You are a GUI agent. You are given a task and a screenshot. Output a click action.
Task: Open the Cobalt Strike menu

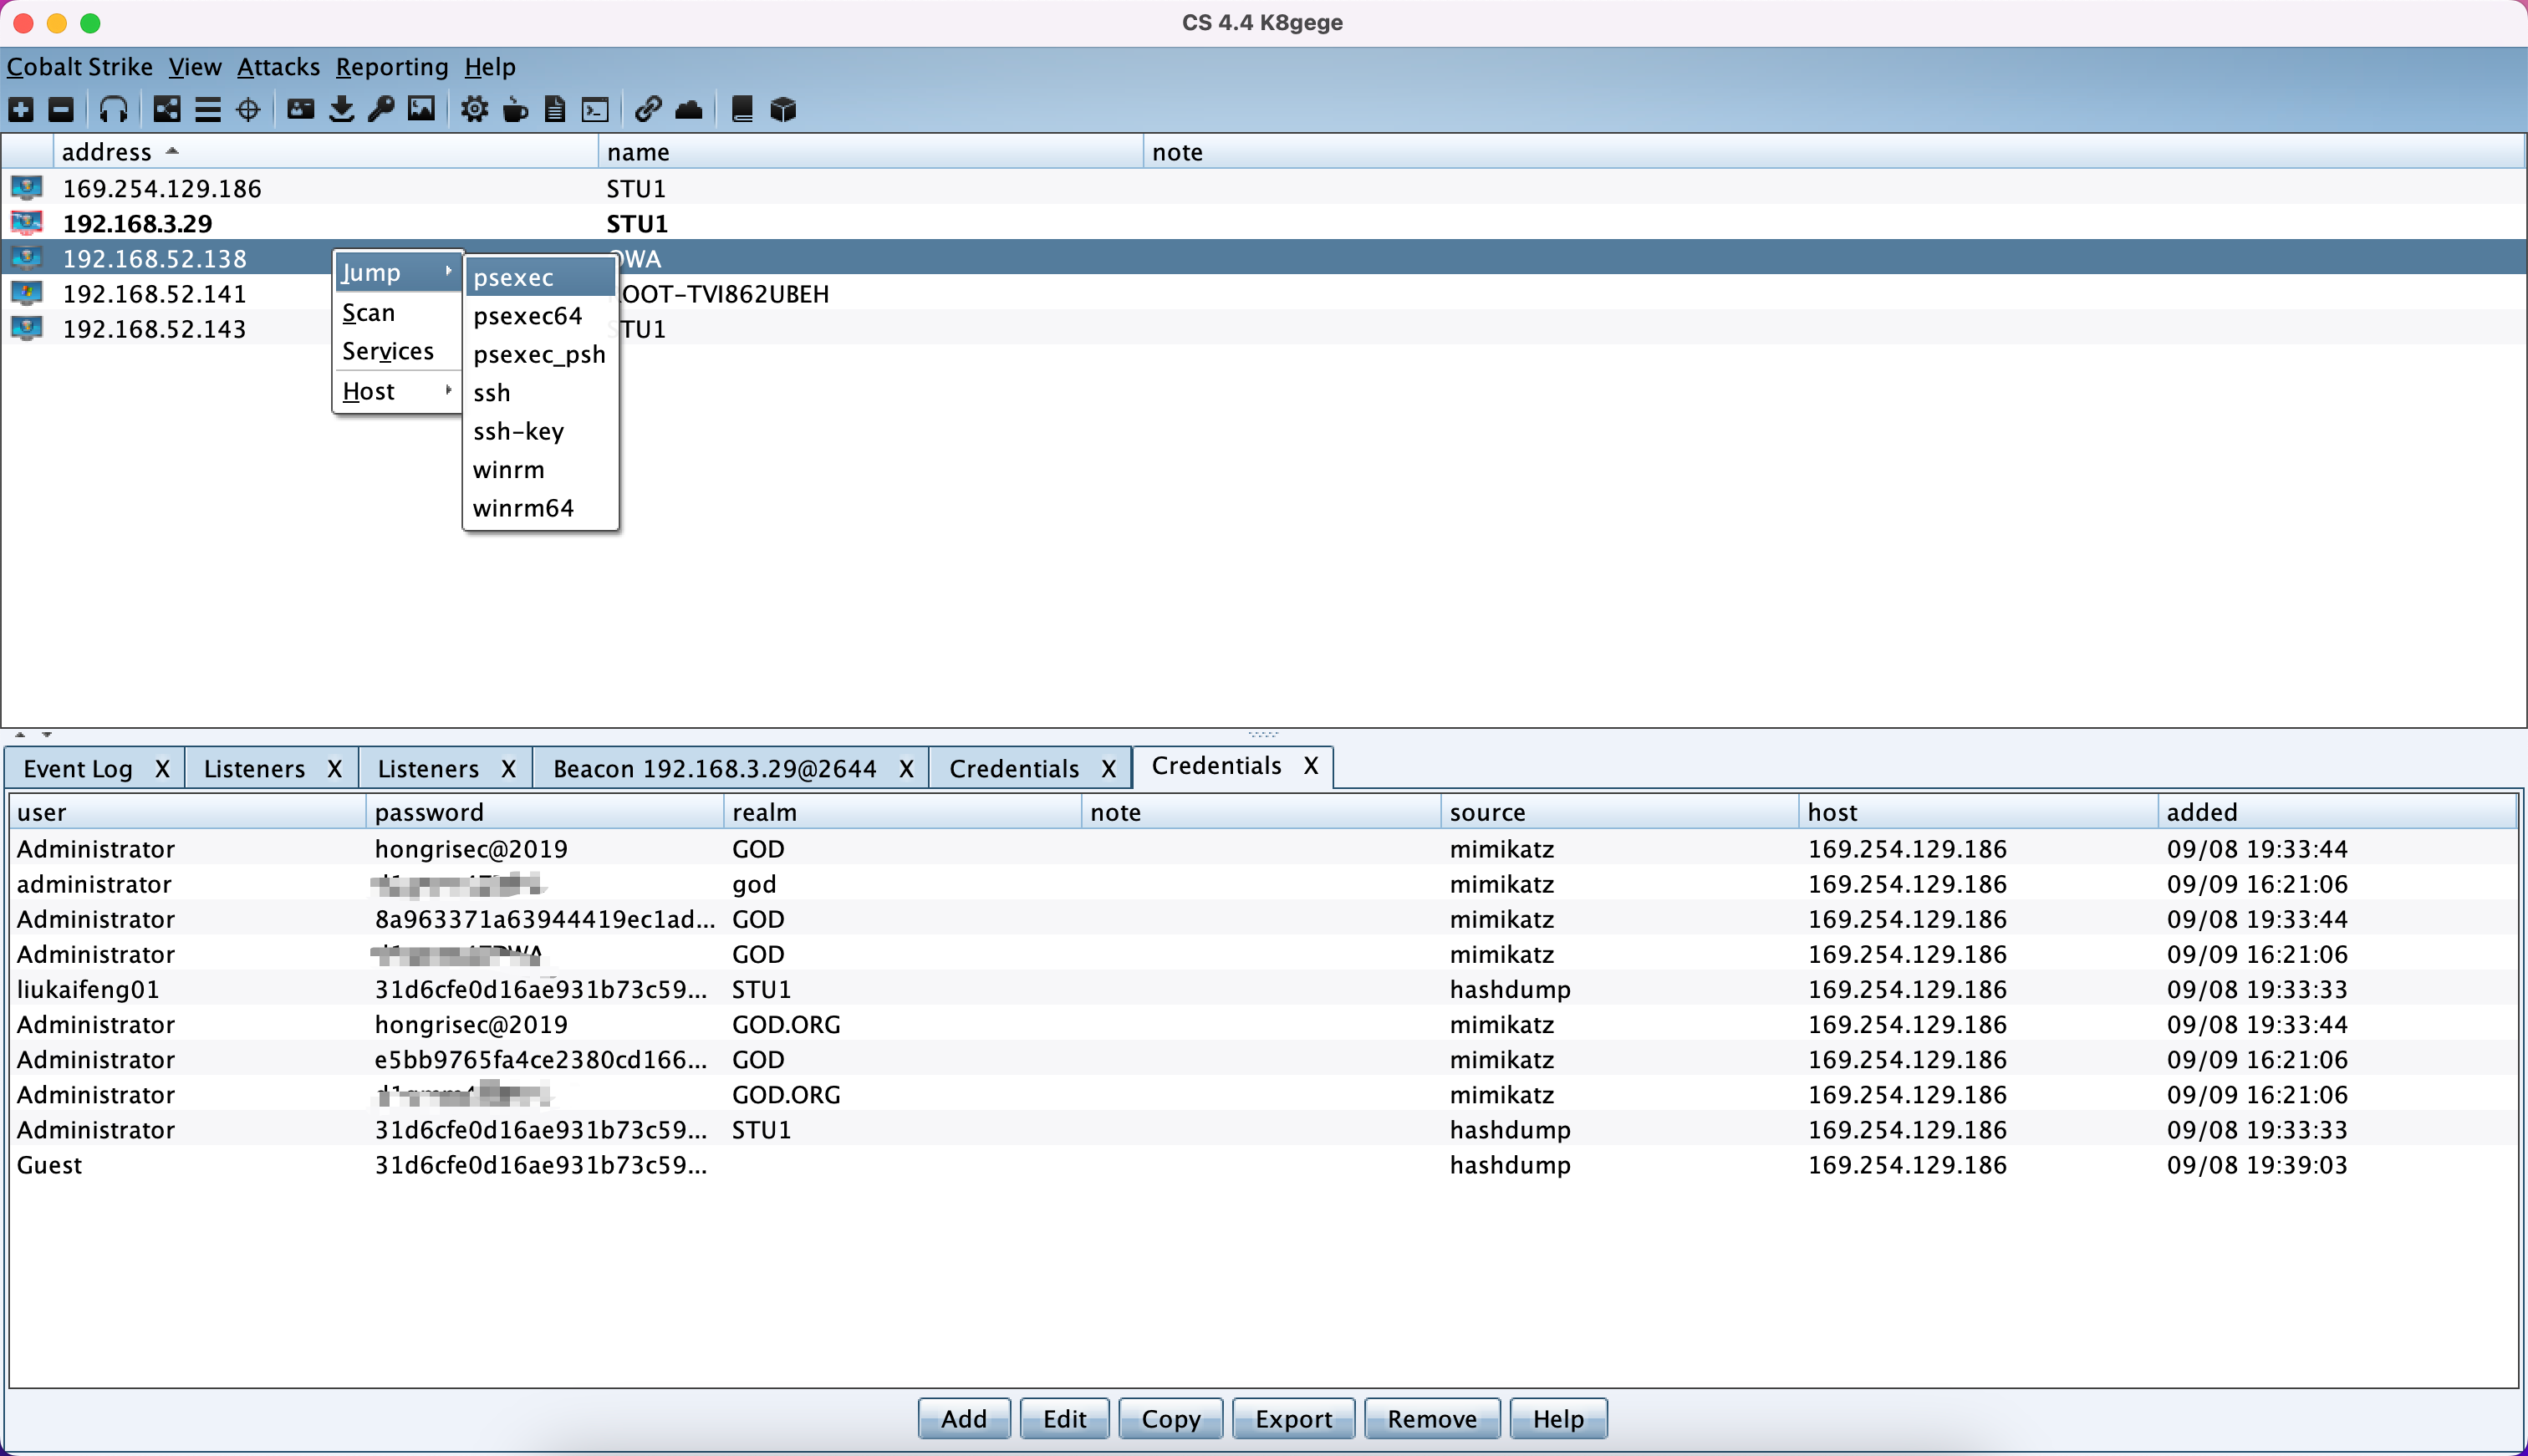tap(80, 67)
